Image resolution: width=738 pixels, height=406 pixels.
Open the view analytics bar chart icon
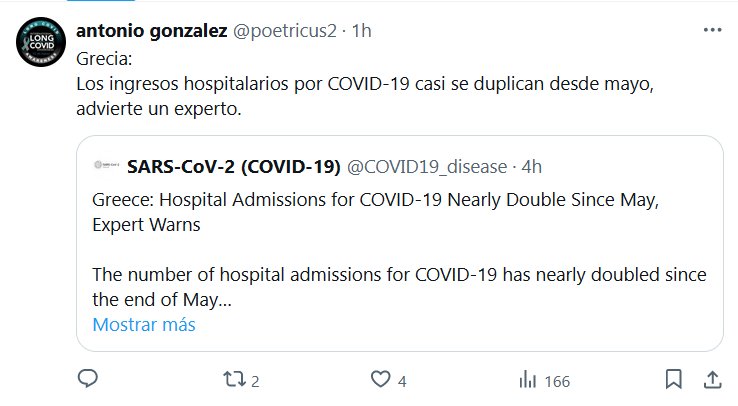[x=527, y=380]
